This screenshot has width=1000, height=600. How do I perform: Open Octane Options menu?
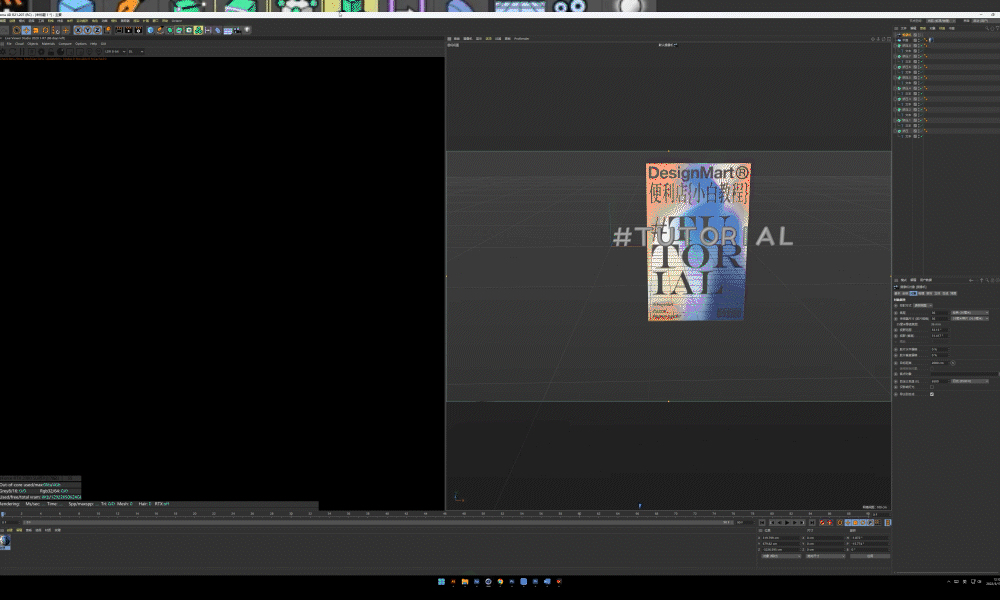(x=81, y=43)
